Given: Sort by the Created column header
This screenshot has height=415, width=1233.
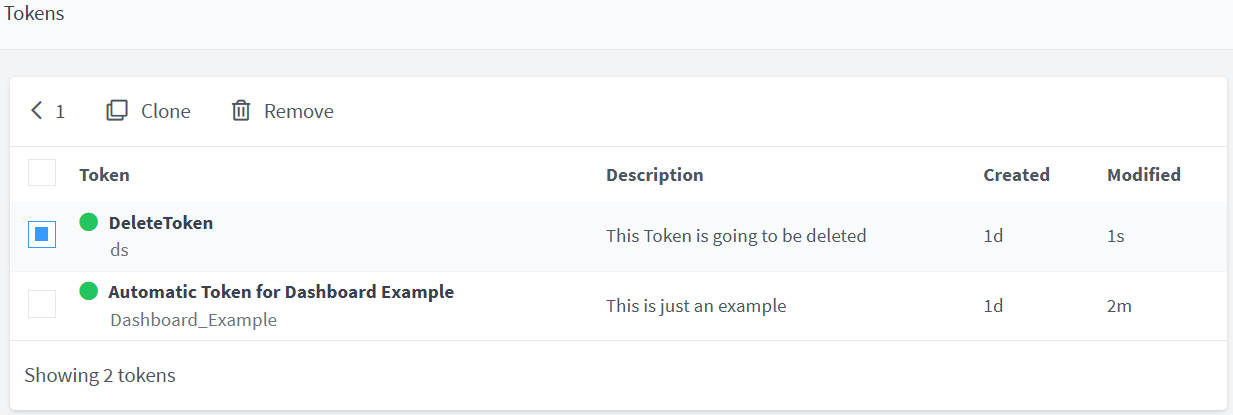Looking at the screenshot, I should pyautogui.click(x=1016, y=175).
